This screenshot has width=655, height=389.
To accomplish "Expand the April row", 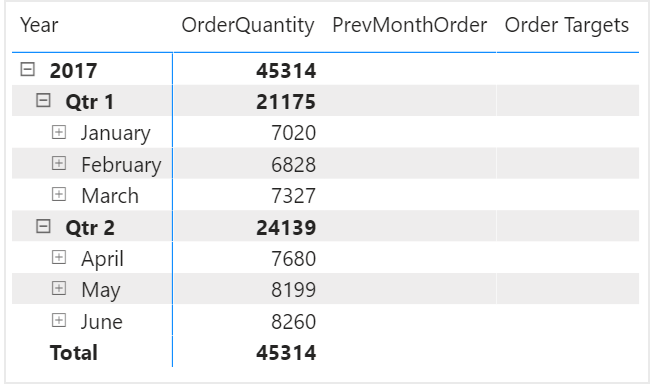I will click(x=59, y=258).
